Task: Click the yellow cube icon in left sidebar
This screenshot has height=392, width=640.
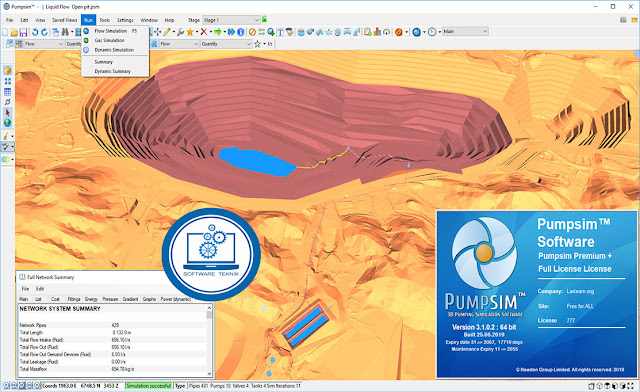Action: pyautogui.click(x=7, y=71)
